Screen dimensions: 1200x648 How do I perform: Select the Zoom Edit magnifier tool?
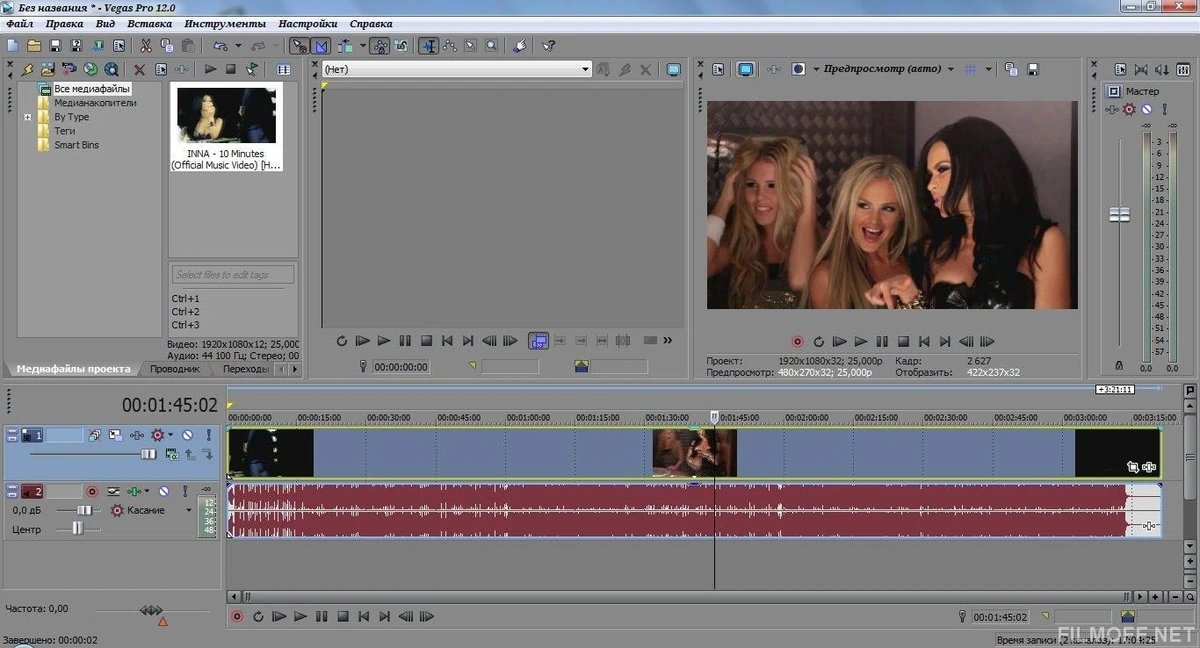click(x=491, y=45)
